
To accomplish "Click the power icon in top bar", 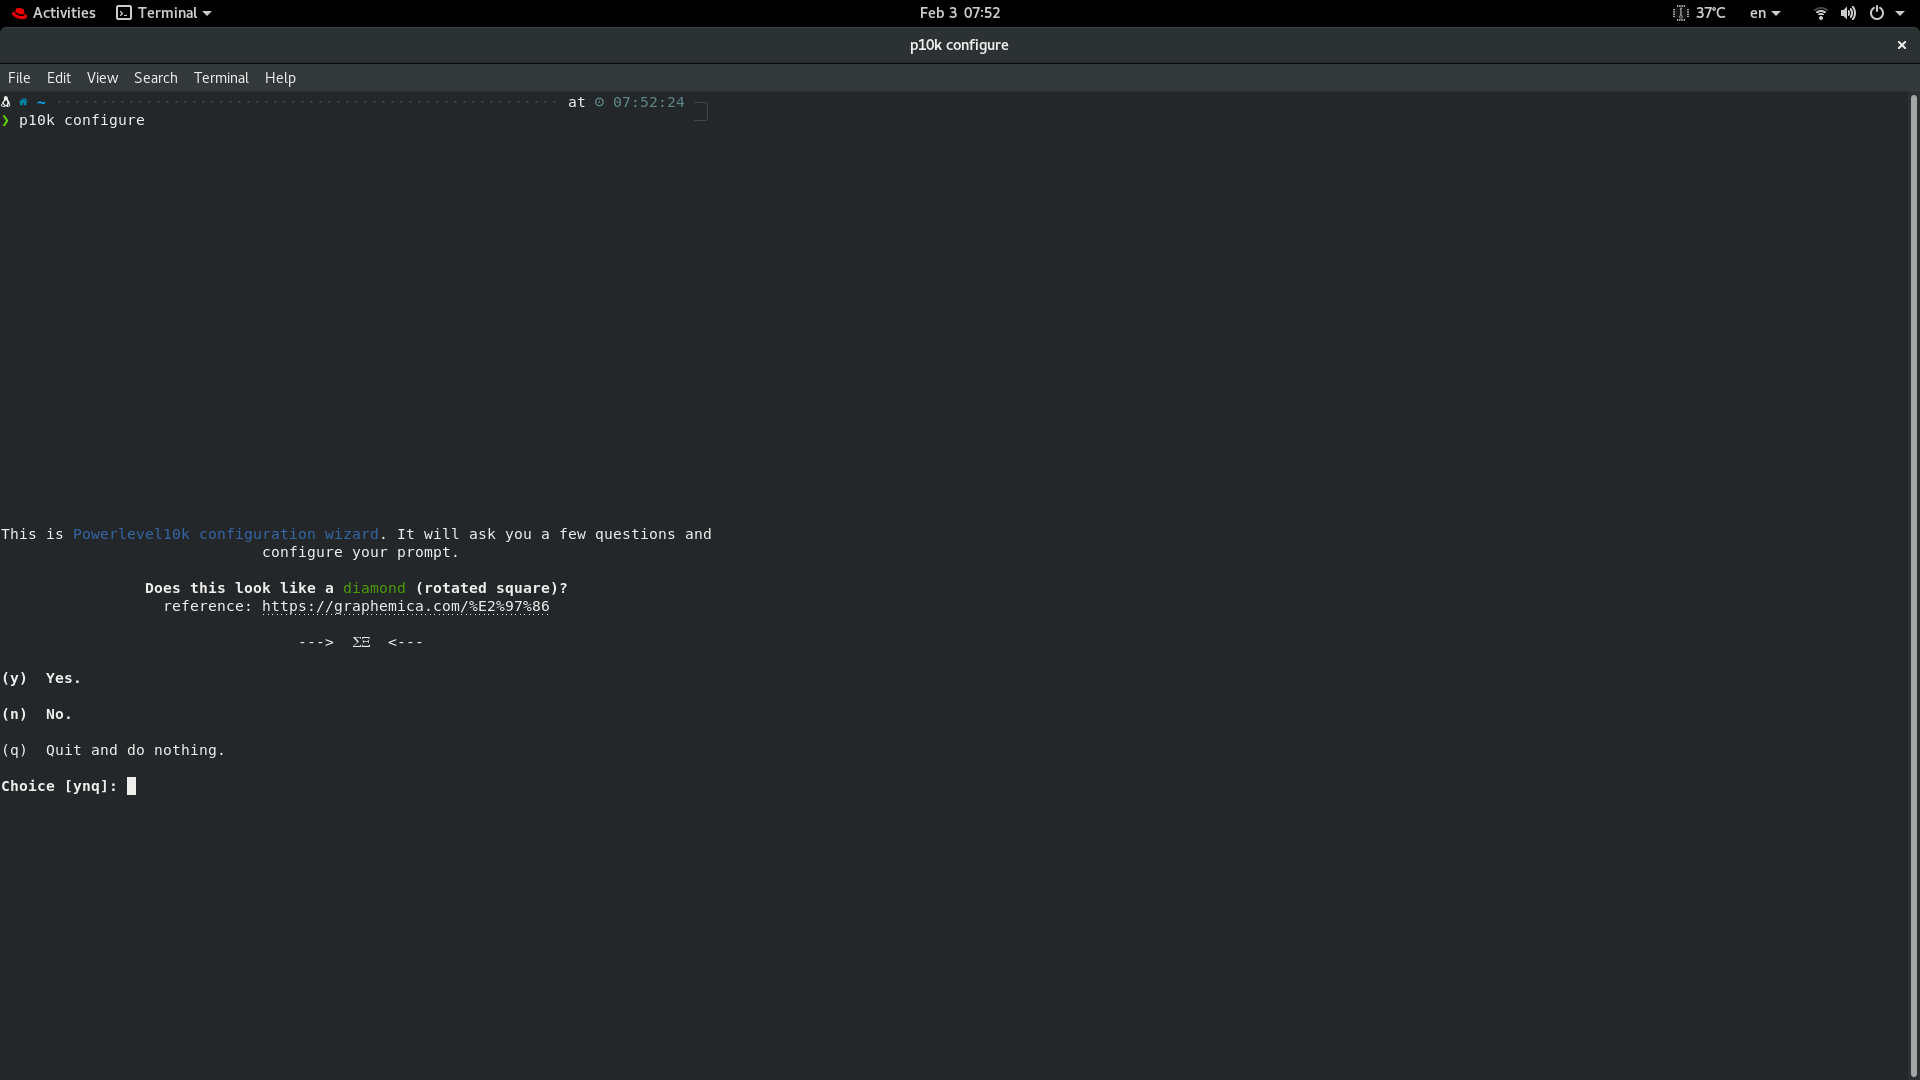I will pos(1877,13).
